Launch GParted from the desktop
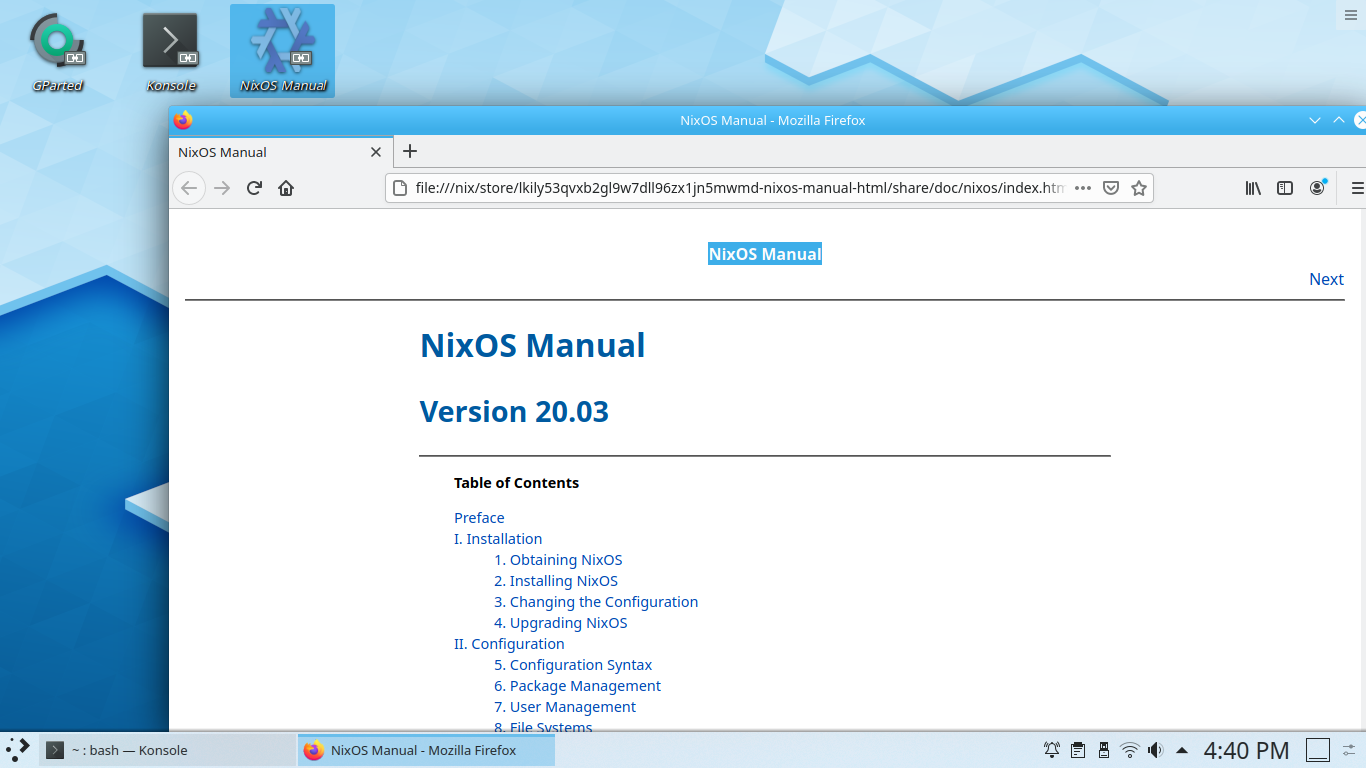The height and width of the screenshot is (768, 1366). pos(56,44)
